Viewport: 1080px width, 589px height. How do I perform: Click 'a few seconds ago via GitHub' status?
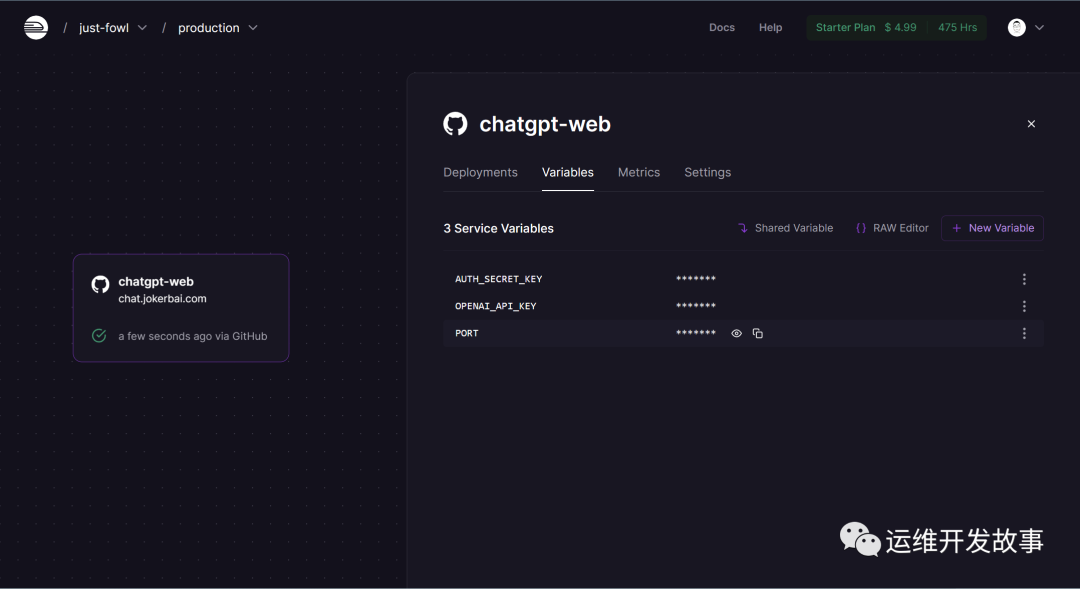(x=193, y=336)
